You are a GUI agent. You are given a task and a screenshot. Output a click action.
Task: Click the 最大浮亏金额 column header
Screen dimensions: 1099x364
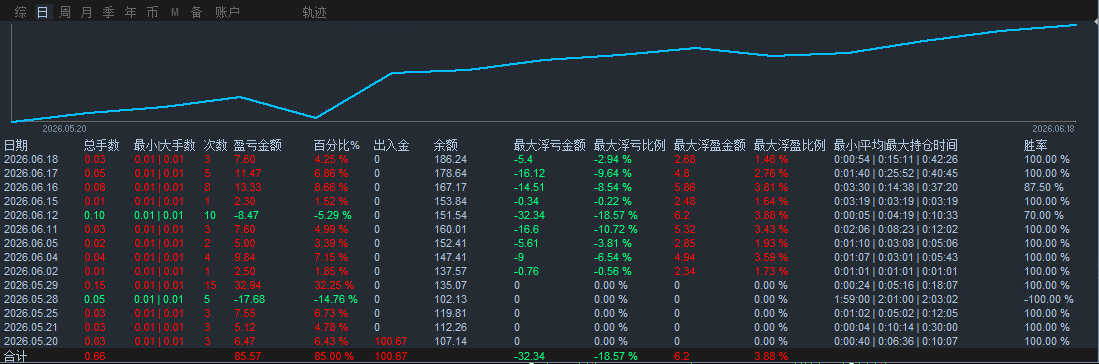coord(550,145)
